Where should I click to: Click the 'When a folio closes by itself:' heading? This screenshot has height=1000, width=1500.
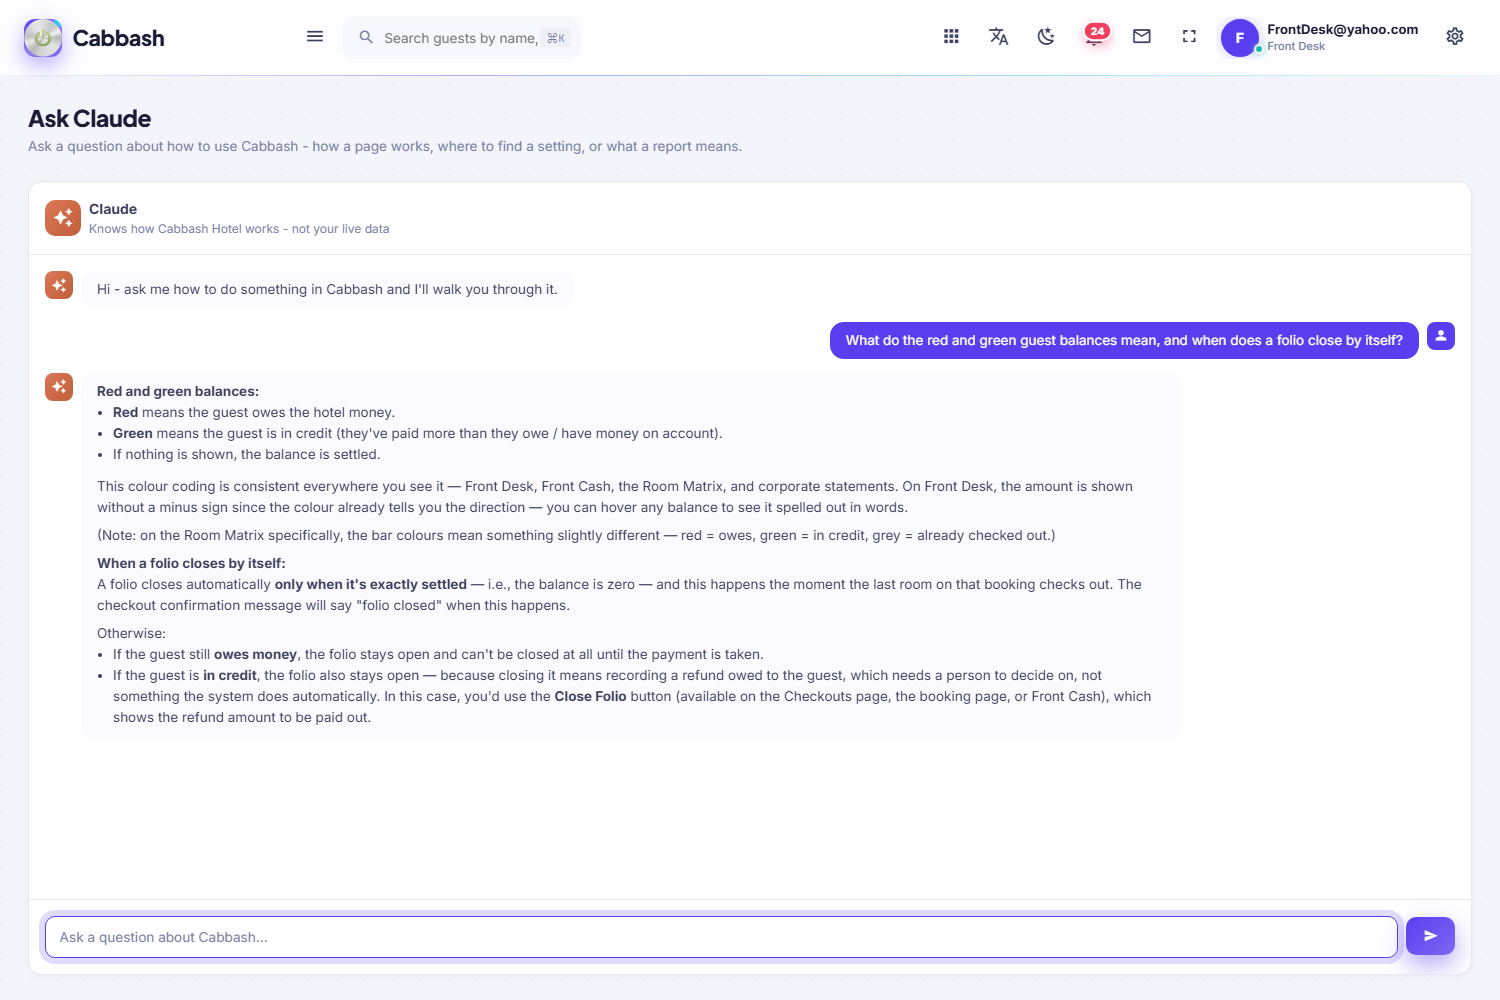[x=191, y=563]
